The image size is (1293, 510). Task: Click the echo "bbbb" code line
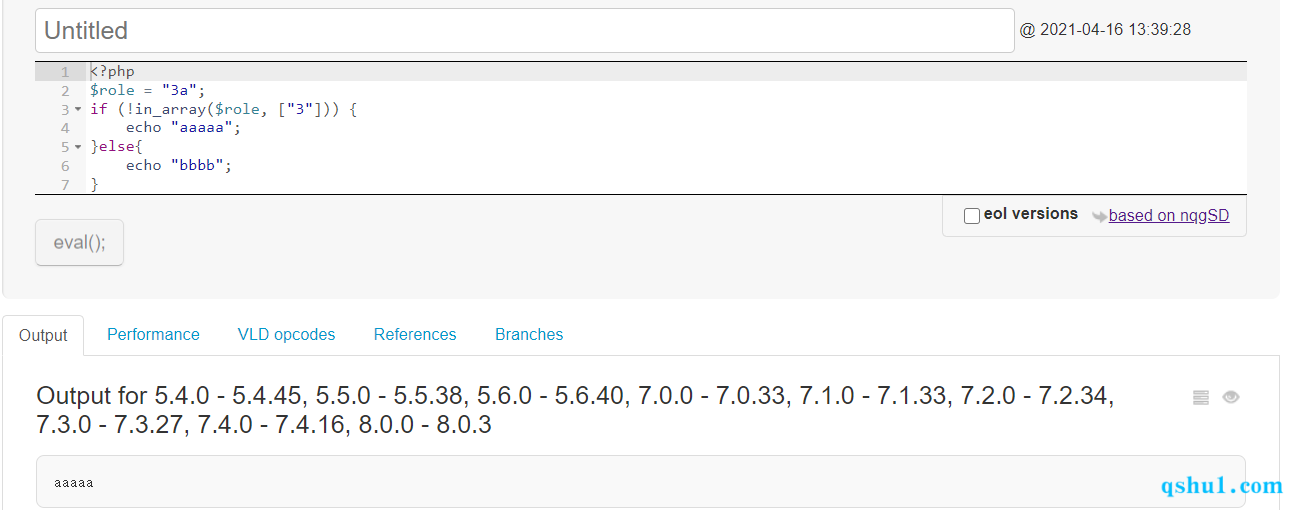pyautogui.click(x=178, y=166)
